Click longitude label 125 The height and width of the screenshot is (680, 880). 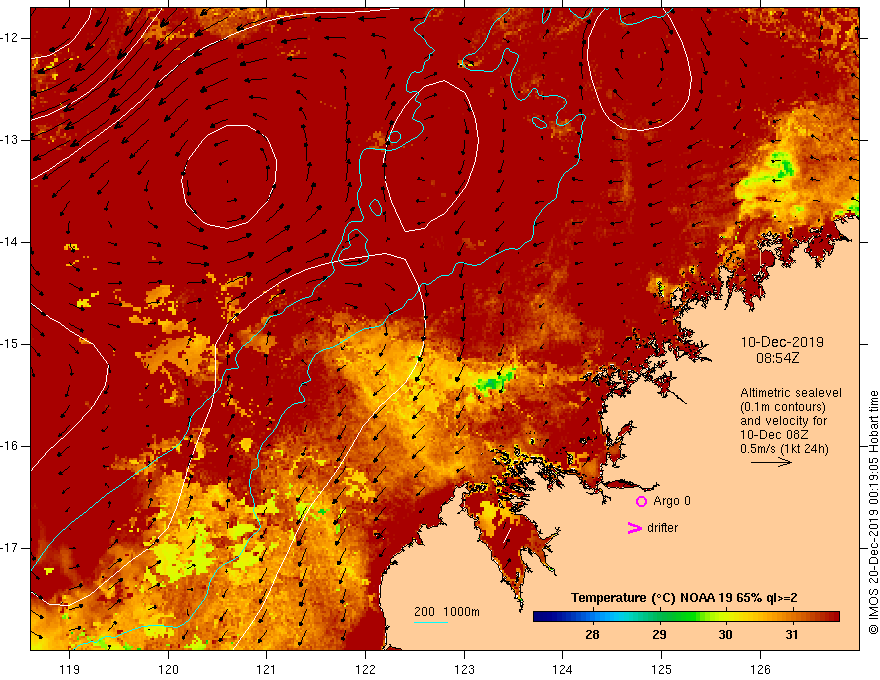(x=661, y=669)
